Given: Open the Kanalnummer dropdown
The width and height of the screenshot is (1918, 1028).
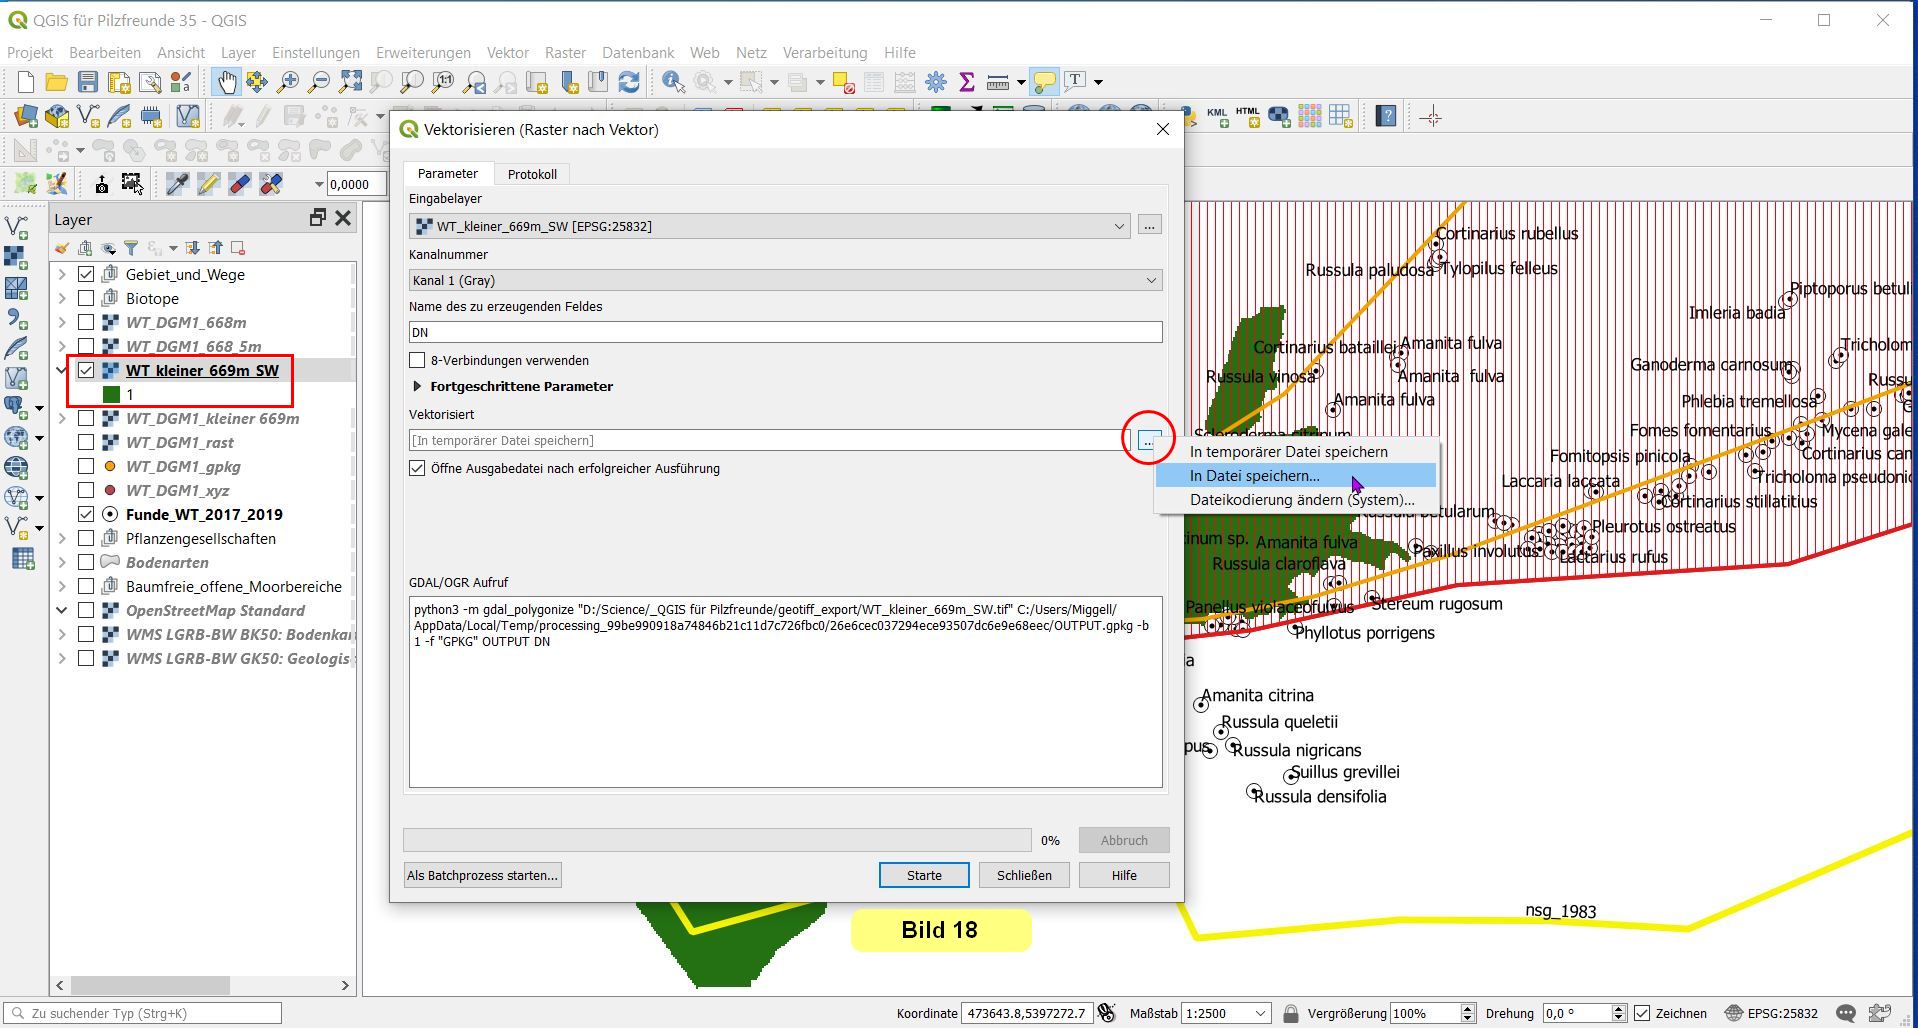Looking at the screenshot, I should [x=785, y=280].
